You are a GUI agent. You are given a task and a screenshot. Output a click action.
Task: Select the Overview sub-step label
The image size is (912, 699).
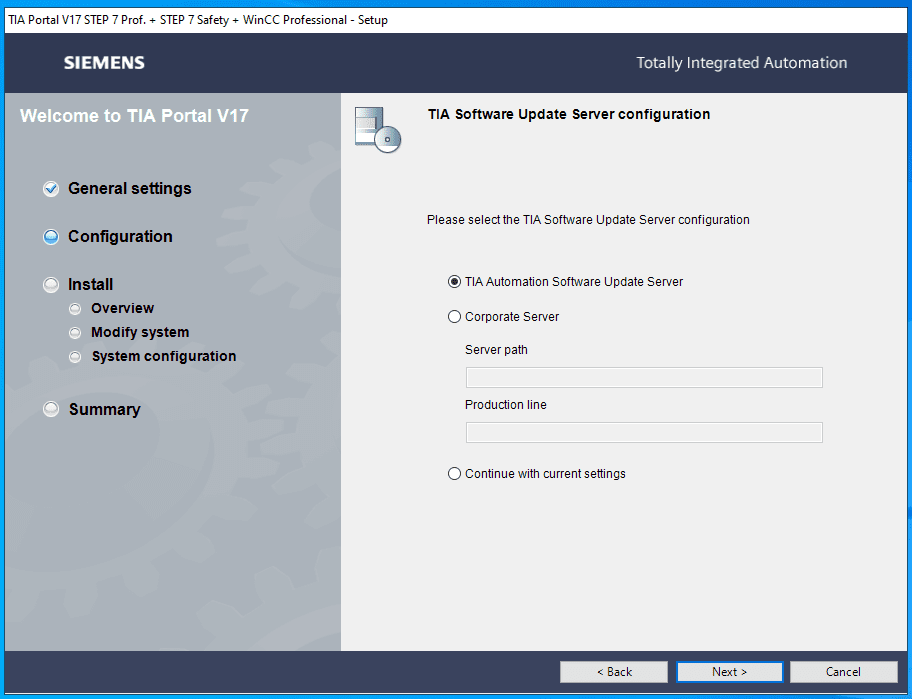coord(123,308)
